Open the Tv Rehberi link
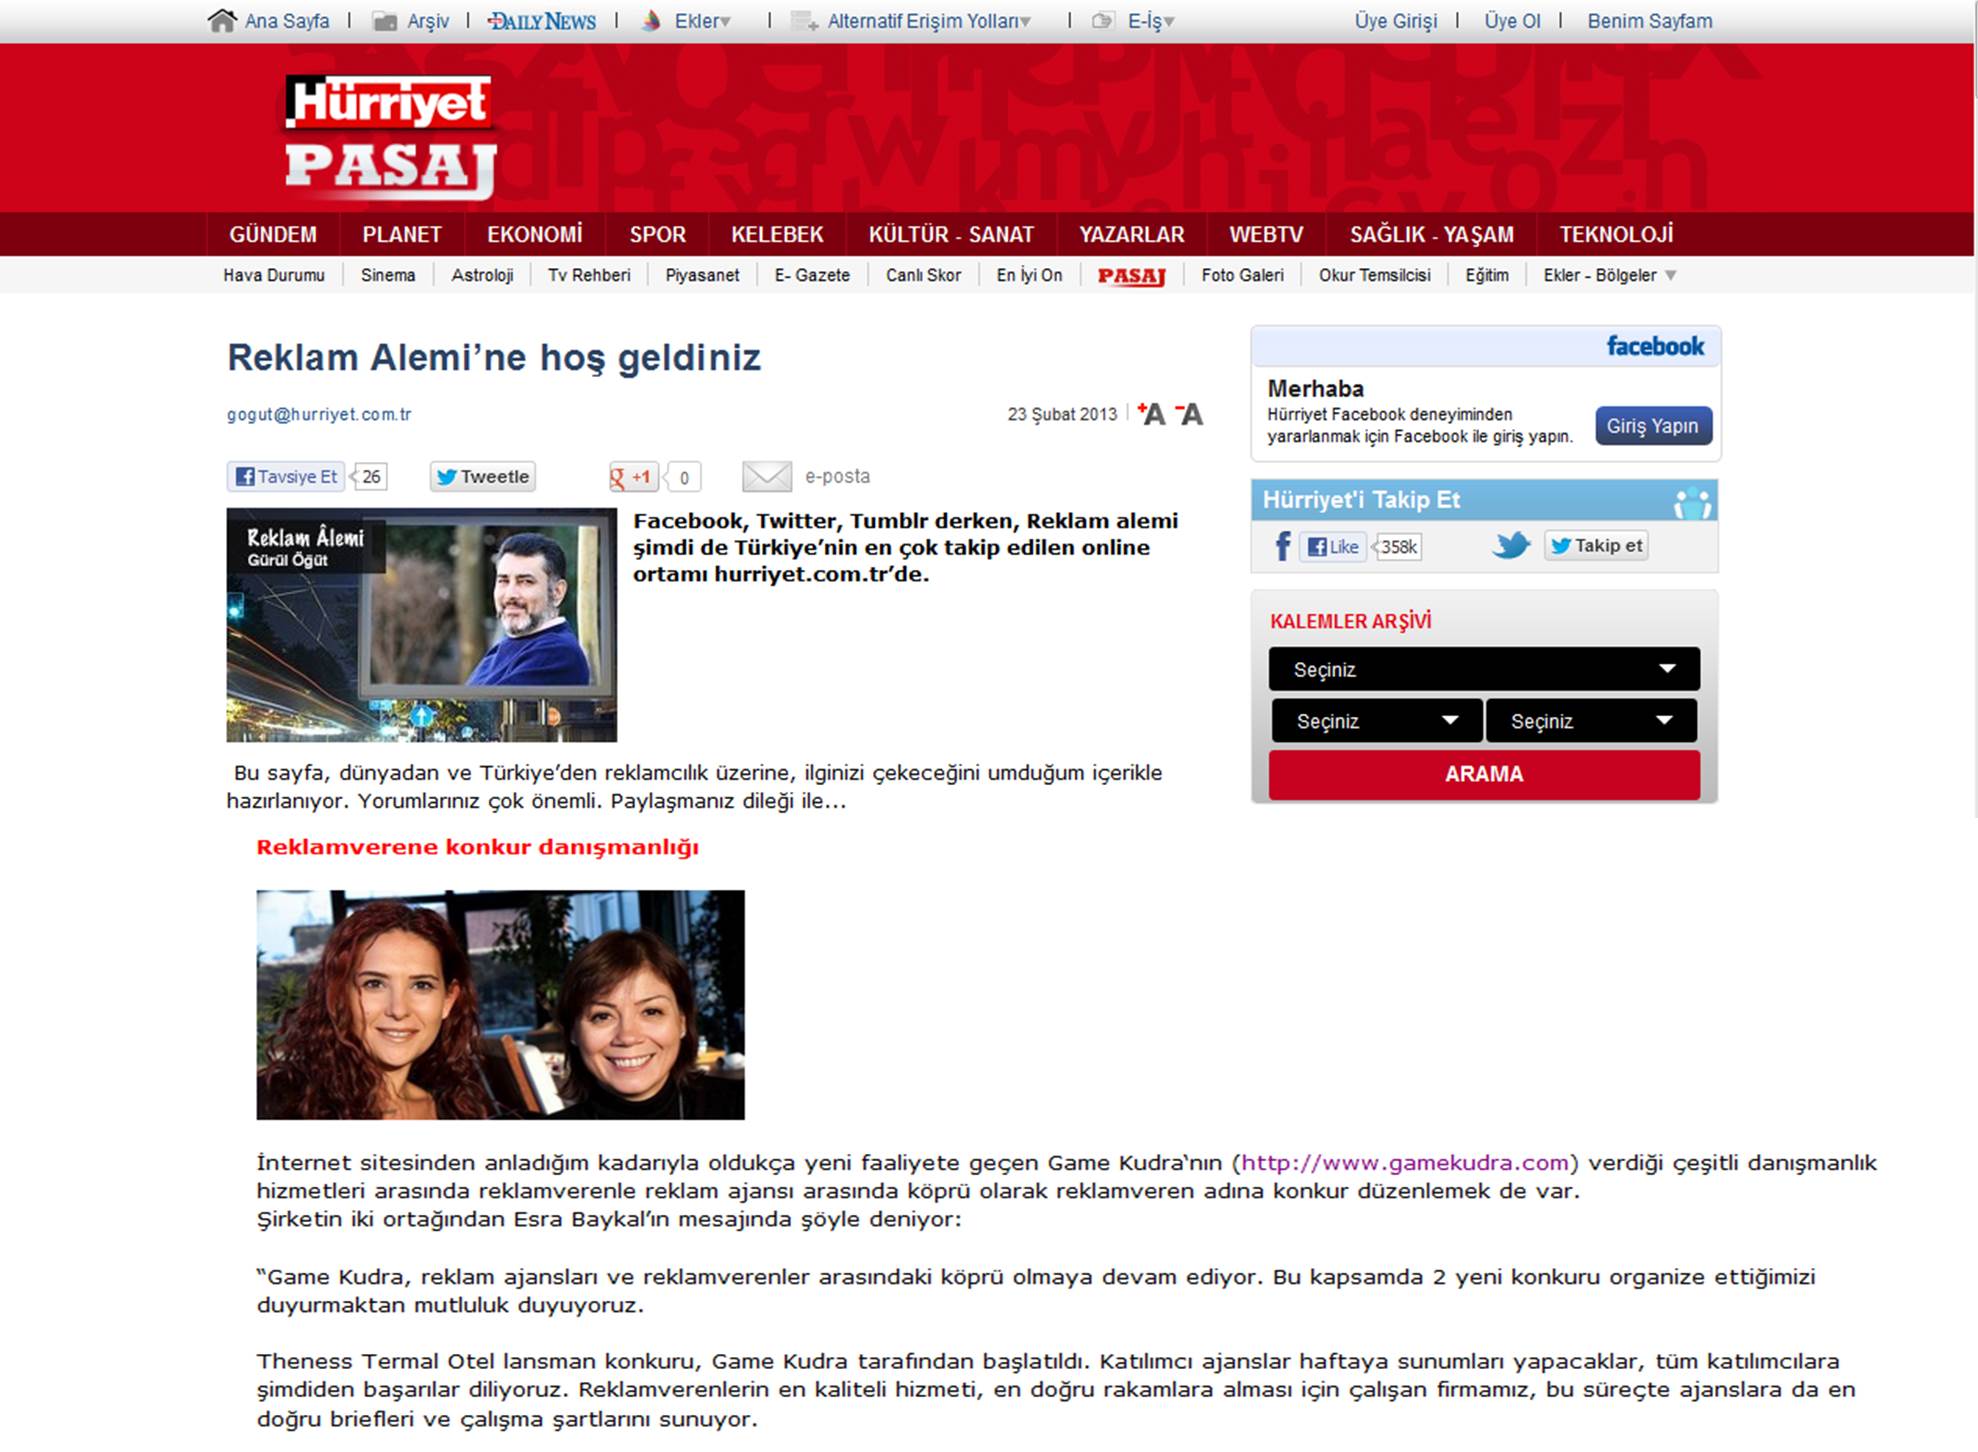Viewport: 1978px width, 1452px height. [589, 275]
